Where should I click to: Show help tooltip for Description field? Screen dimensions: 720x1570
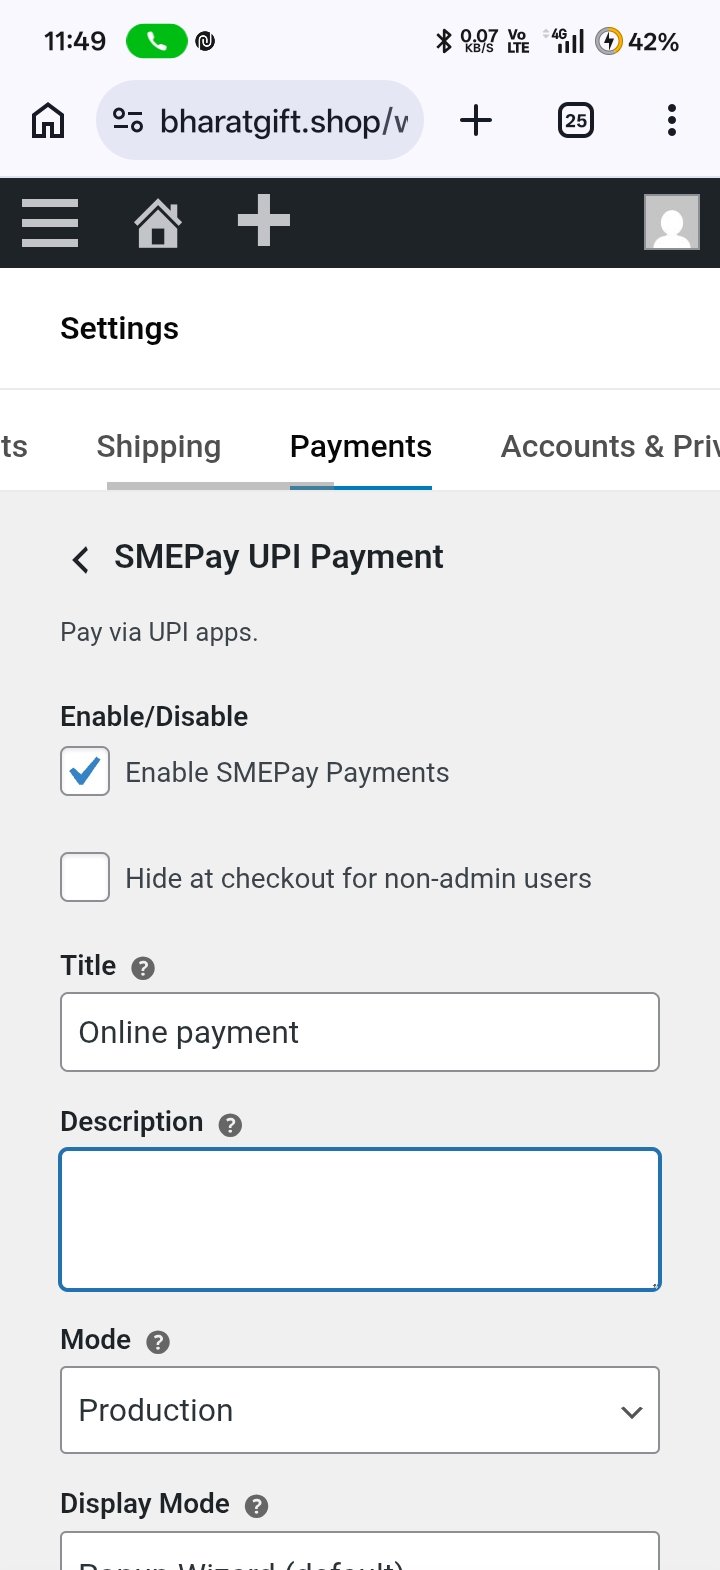click(x=230, y=1125)
